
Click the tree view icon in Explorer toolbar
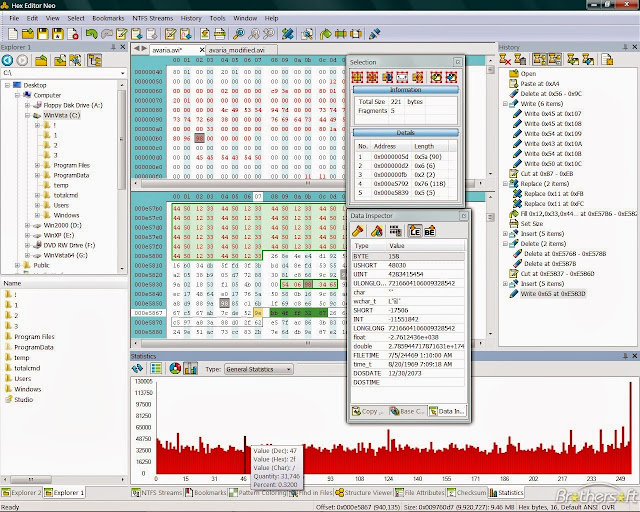click(95, 60)
